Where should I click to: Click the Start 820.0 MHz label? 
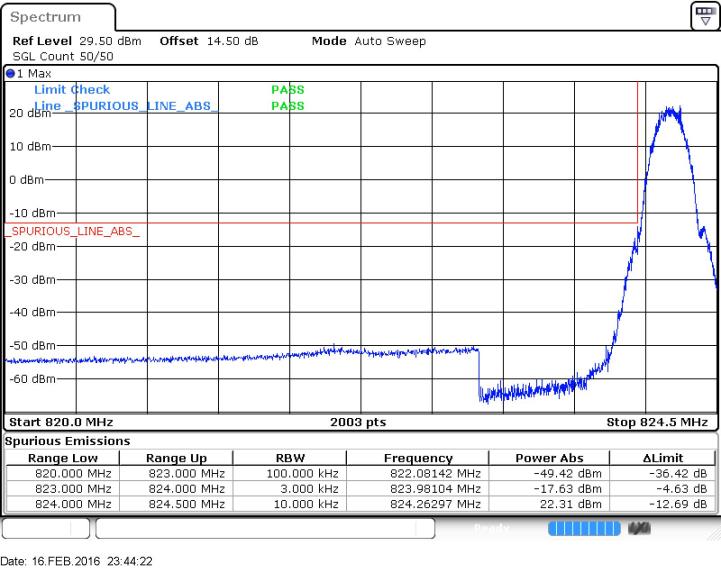[61, 422]
